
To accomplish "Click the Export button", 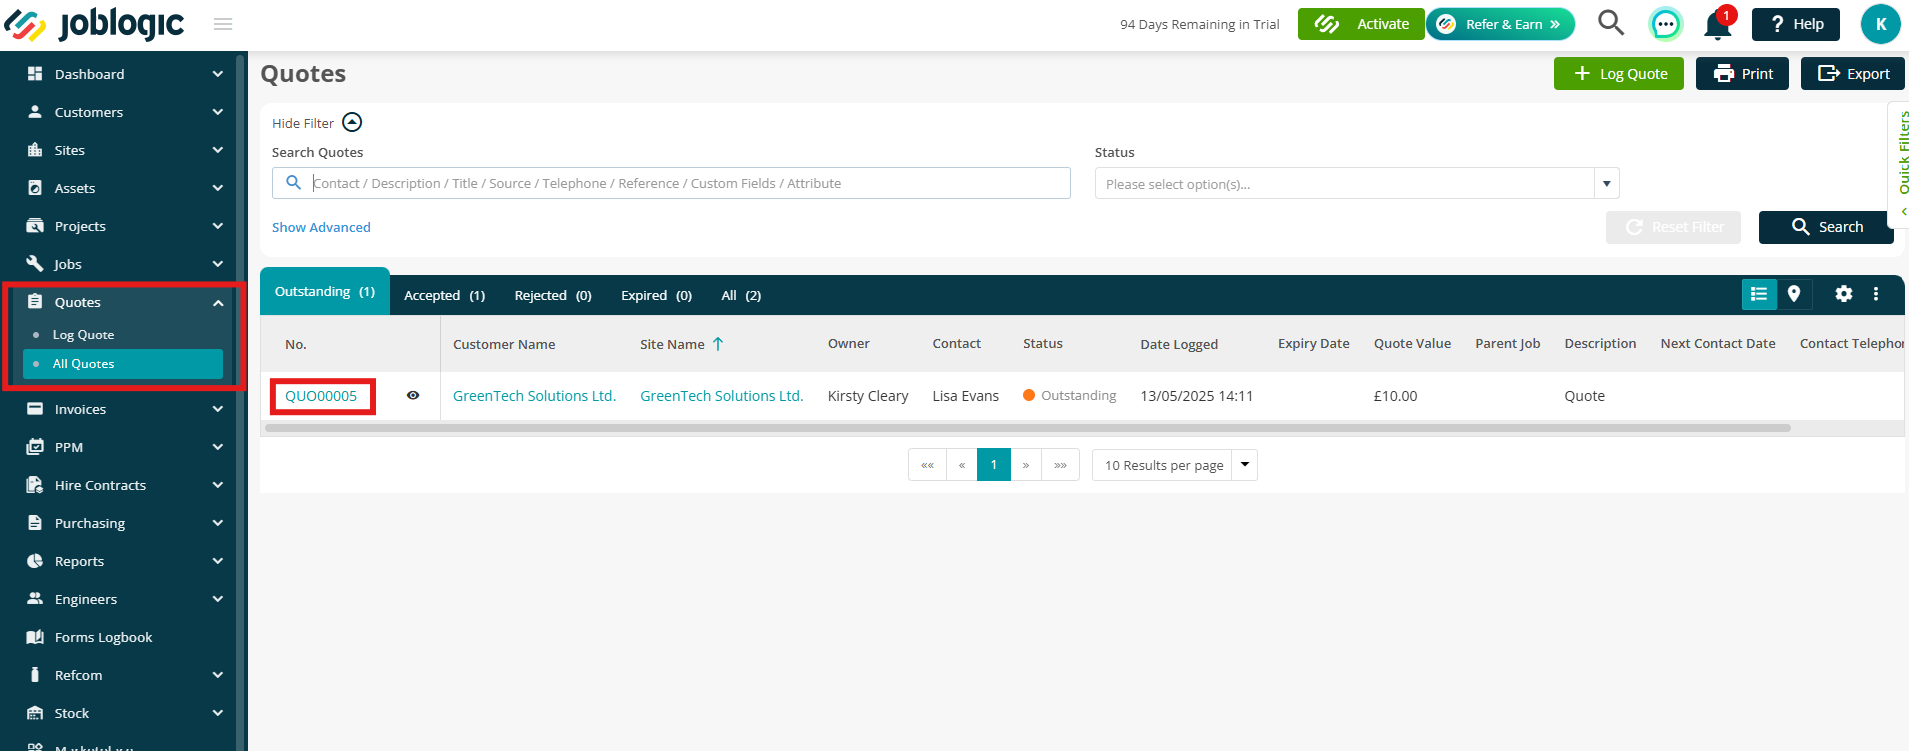I will (x=1852, y=73).
